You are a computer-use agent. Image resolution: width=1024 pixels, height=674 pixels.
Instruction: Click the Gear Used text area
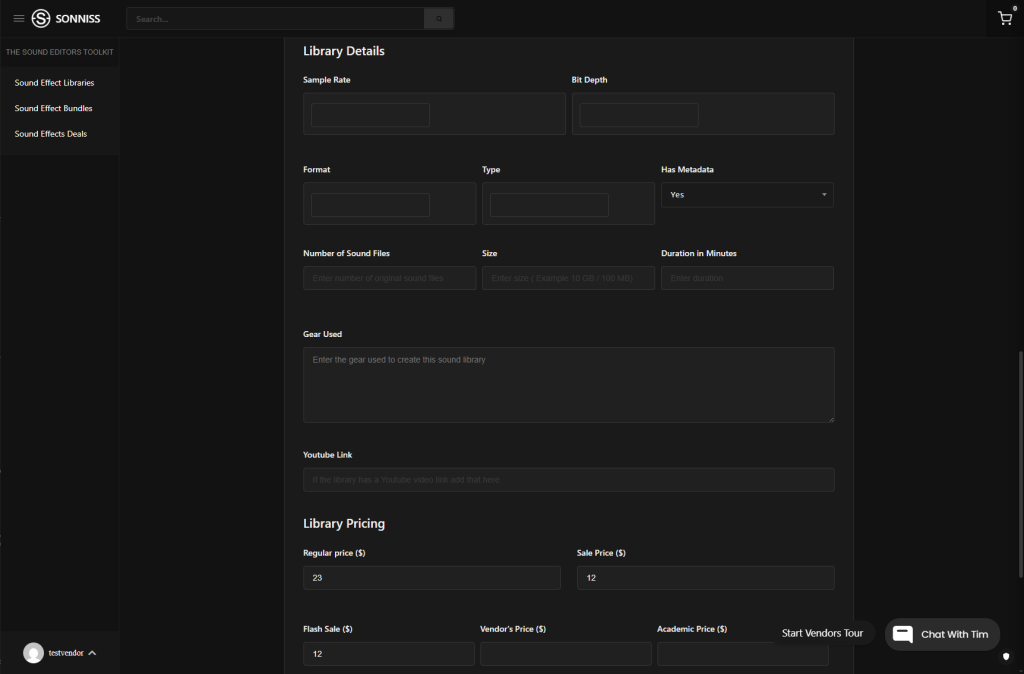pyautogui.click(x=568, y=385)
